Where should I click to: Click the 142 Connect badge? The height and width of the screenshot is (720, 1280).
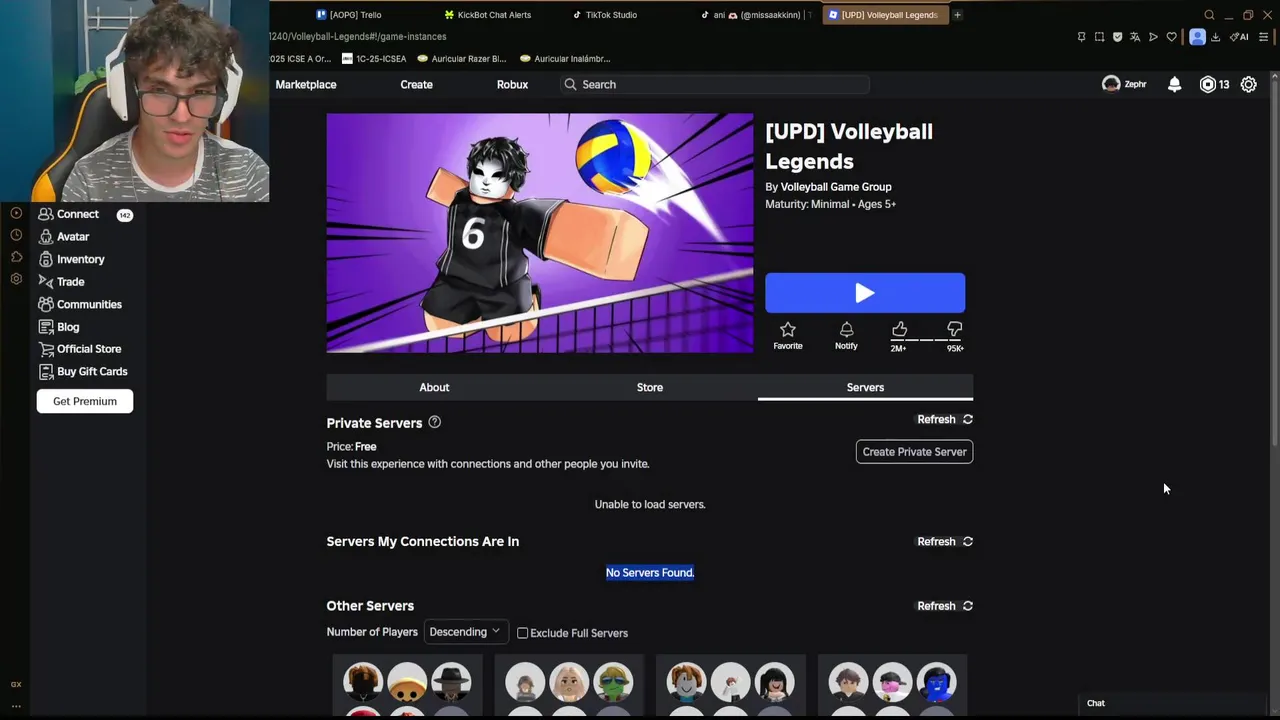[124, 215]
